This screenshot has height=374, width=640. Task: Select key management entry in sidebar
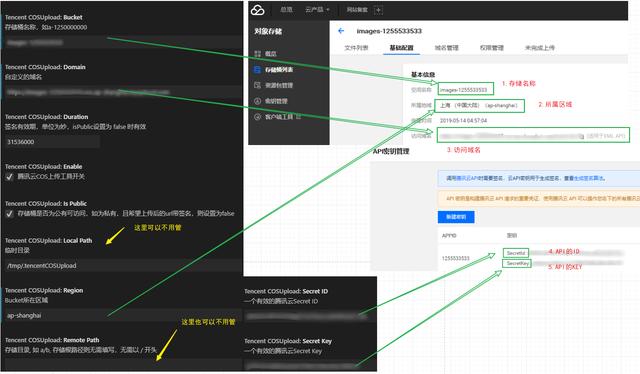click(x=276, y=101)
